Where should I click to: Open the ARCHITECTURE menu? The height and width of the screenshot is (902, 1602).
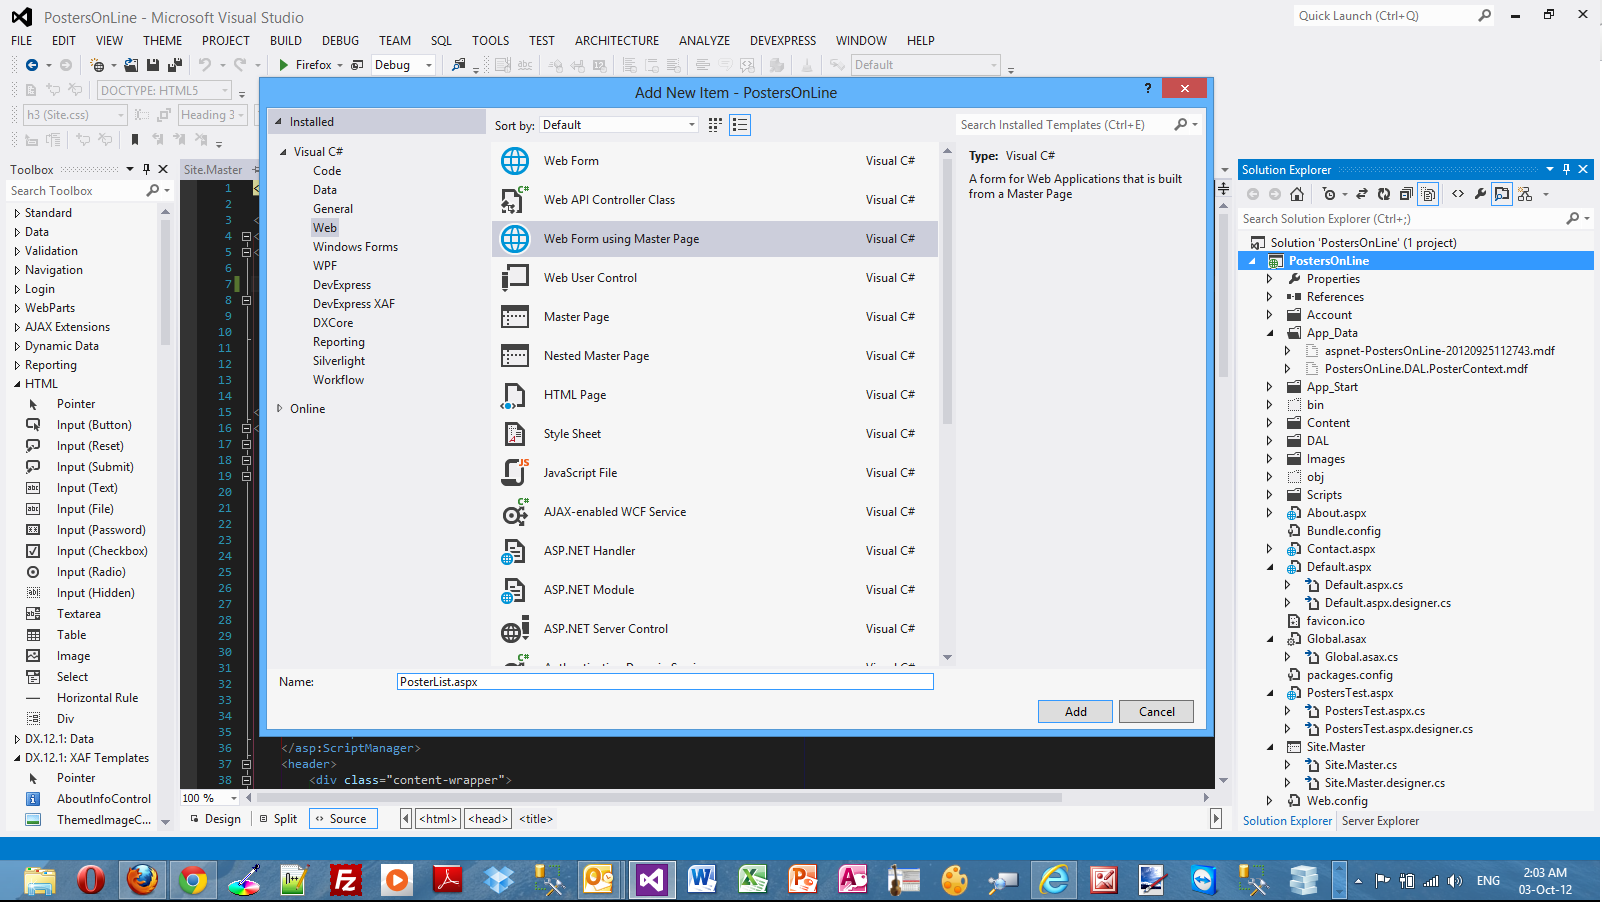pyautogui.click(x=617, y=41)
